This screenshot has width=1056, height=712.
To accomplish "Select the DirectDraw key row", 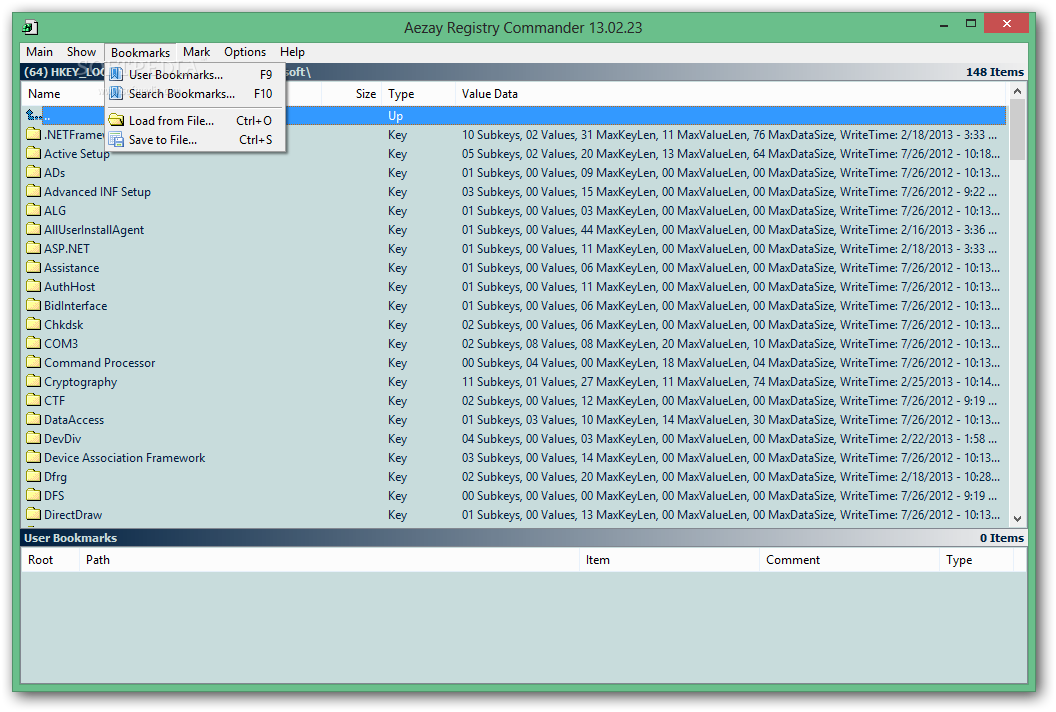I will pyautogui.click(x=514, y=515).
